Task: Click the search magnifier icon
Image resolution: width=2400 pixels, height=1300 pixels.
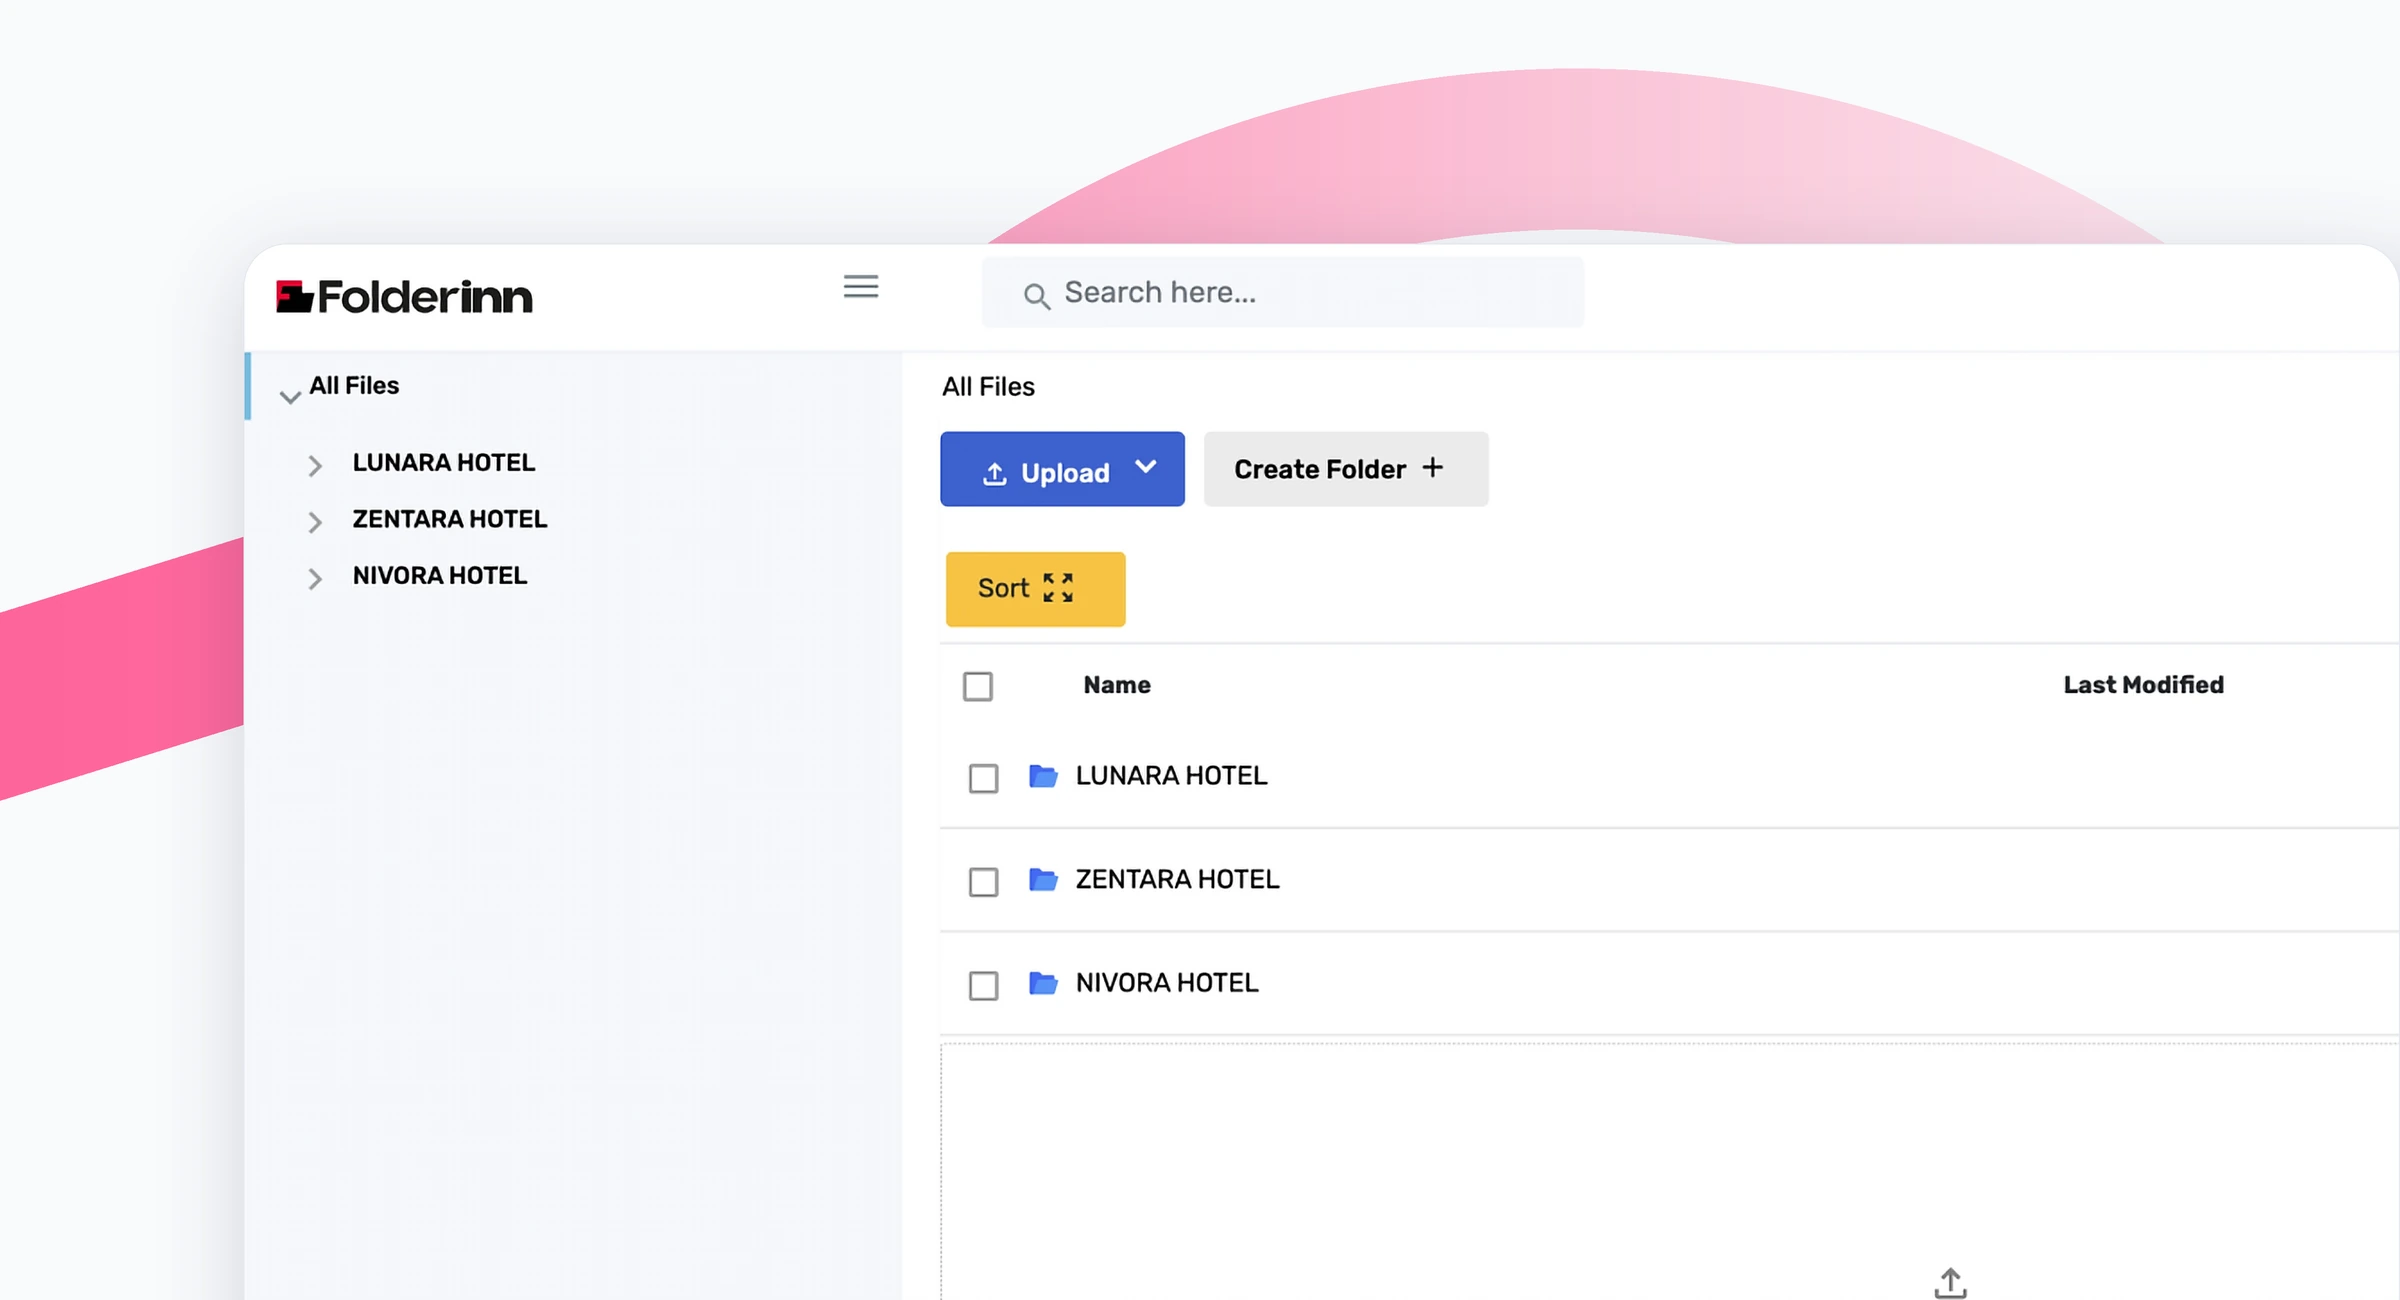Action: coord(1036,296)
